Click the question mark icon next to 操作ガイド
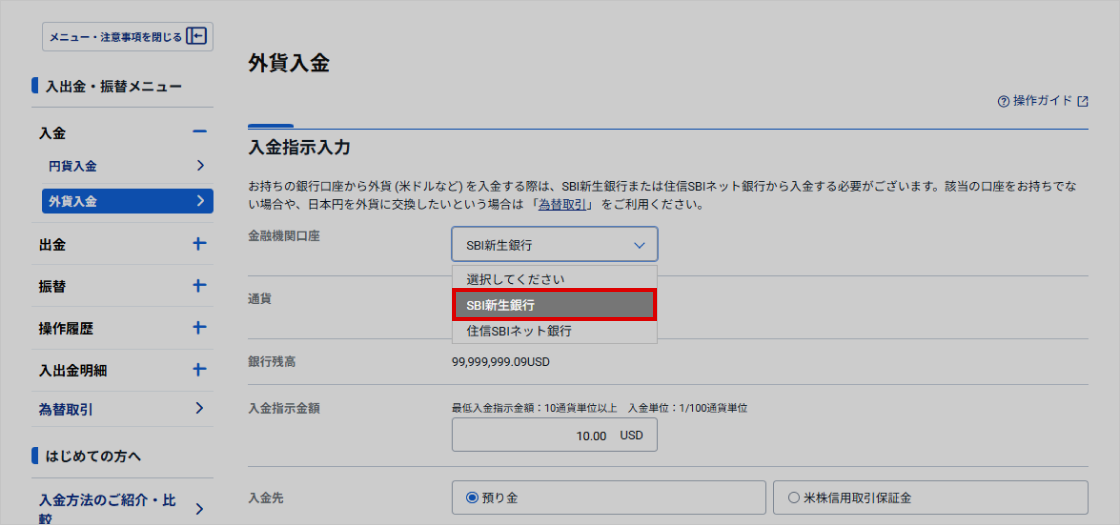The height and width of the screenshot is (525, 1120). pos(1003,101)
